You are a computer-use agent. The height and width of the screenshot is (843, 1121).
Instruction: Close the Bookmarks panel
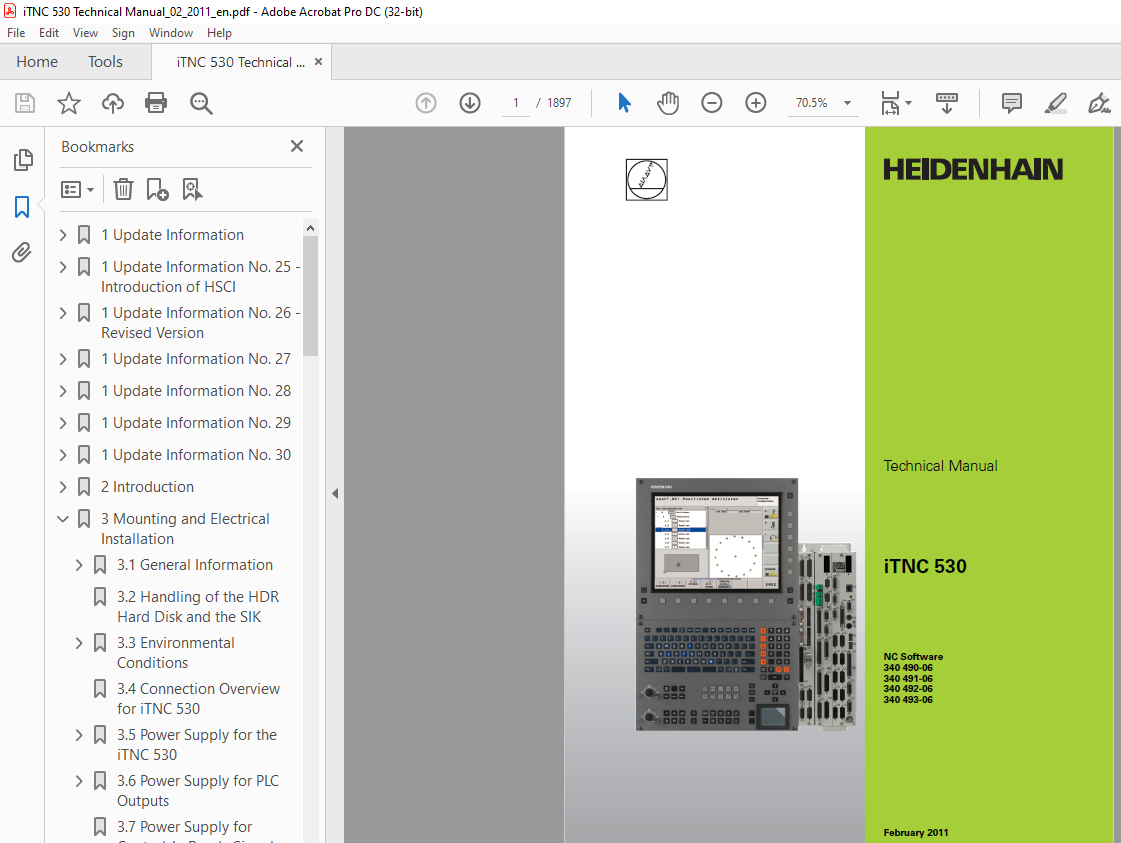(297, 147)
